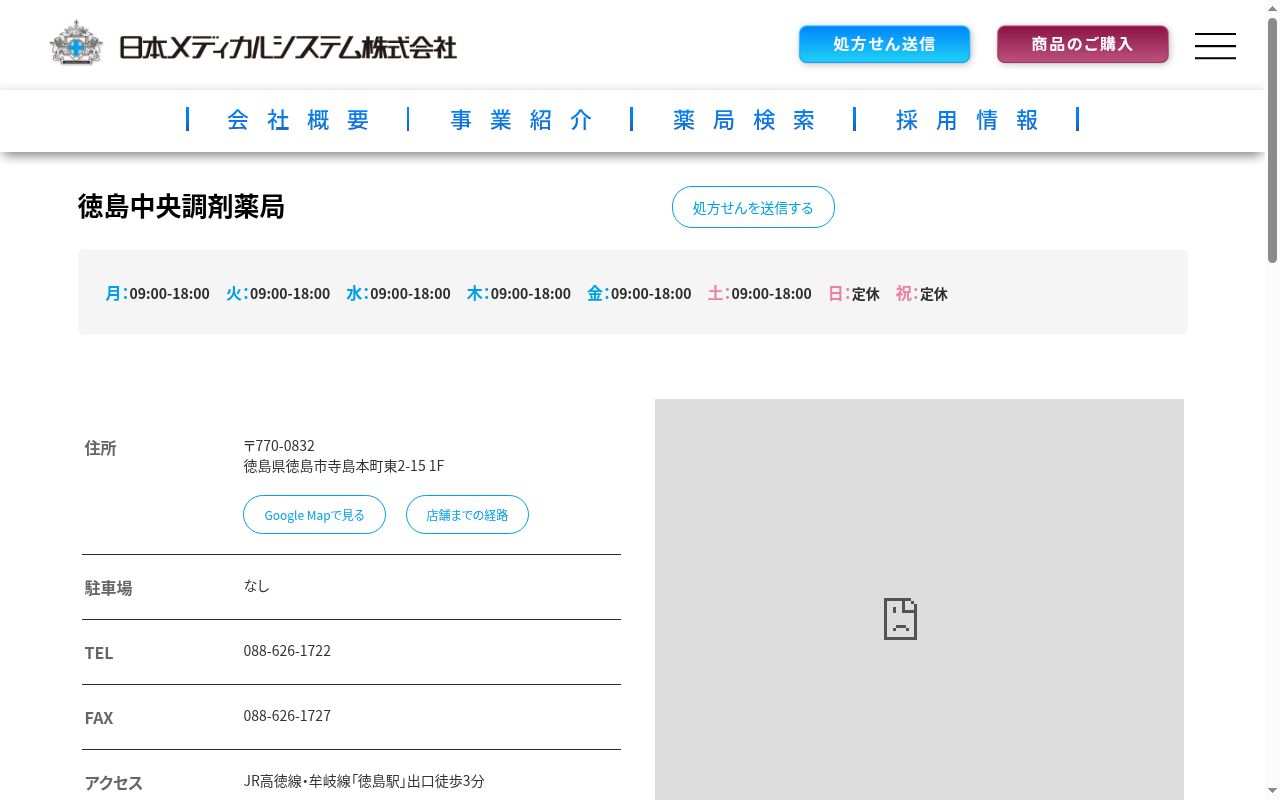Click the TEL number 088-626-1722
This screenshot has width=1280, height=800.
tap(287, 651)
